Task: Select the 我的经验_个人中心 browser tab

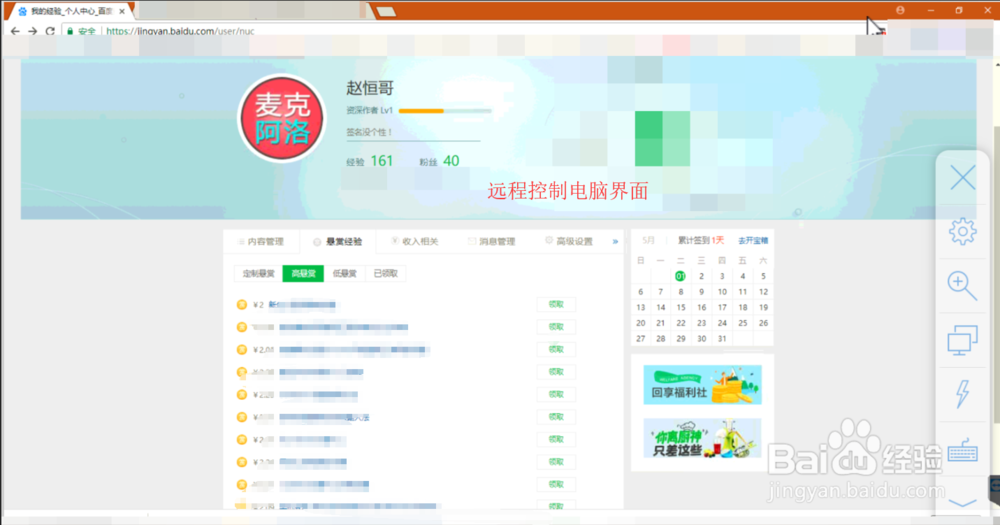Action: [x=69, y=11]
